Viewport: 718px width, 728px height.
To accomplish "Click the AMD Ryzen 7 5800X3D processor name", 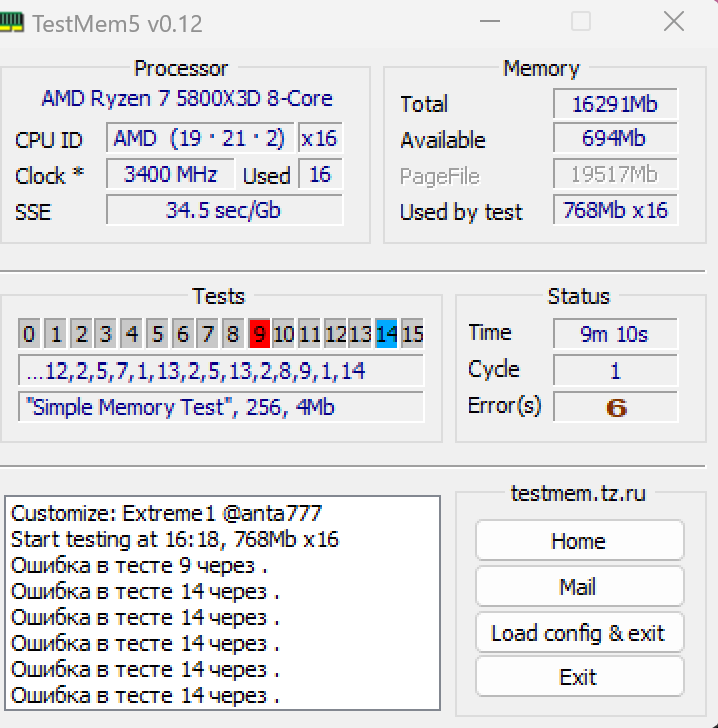I will (x=187, y=98).
